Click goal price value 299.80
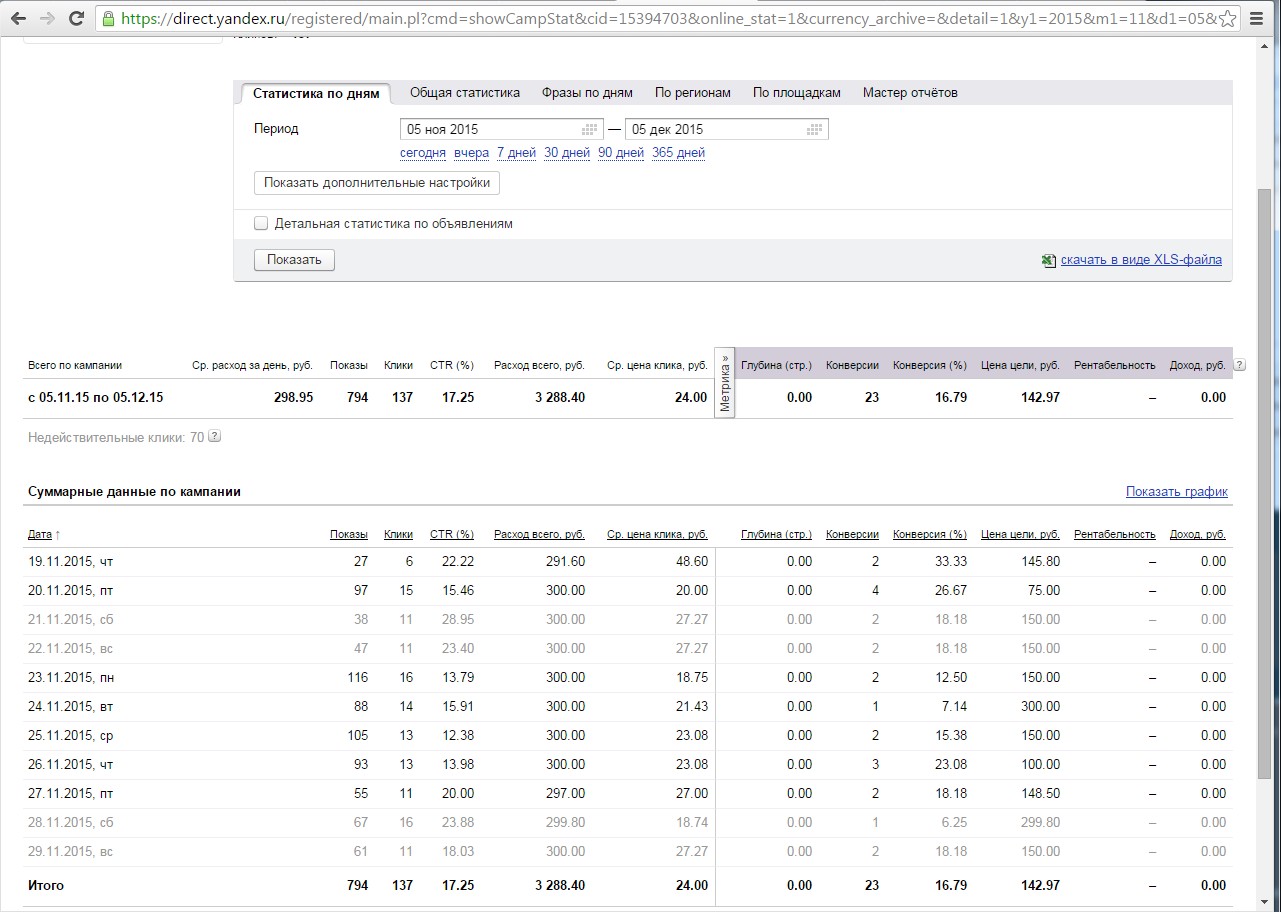Viewport: 1281px width, 912px height. [1039, 823]
